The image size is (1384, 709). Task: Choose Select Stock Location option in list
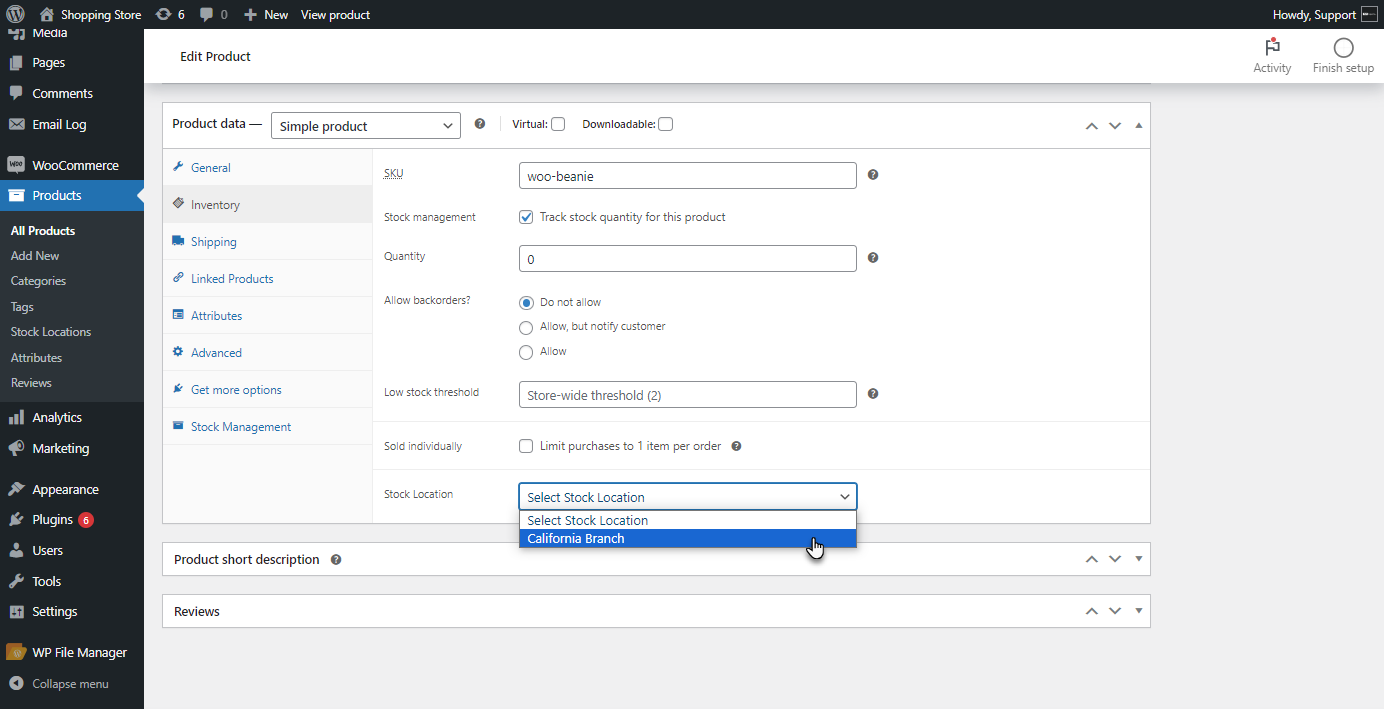pos(688,521)
